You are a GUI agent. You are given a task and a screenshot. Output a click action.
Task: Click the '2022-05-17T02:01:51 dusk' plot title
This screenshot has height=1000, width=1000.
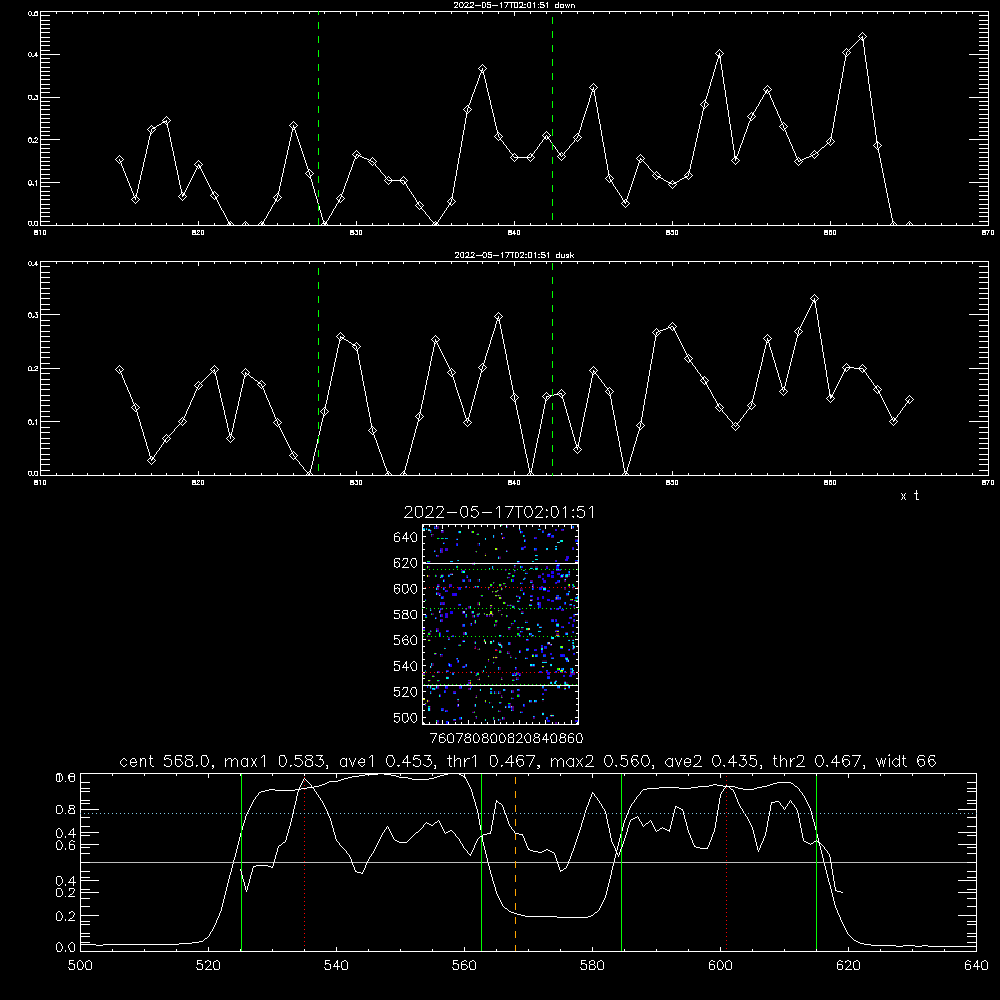pyautogui.click(x=514, y=255)
